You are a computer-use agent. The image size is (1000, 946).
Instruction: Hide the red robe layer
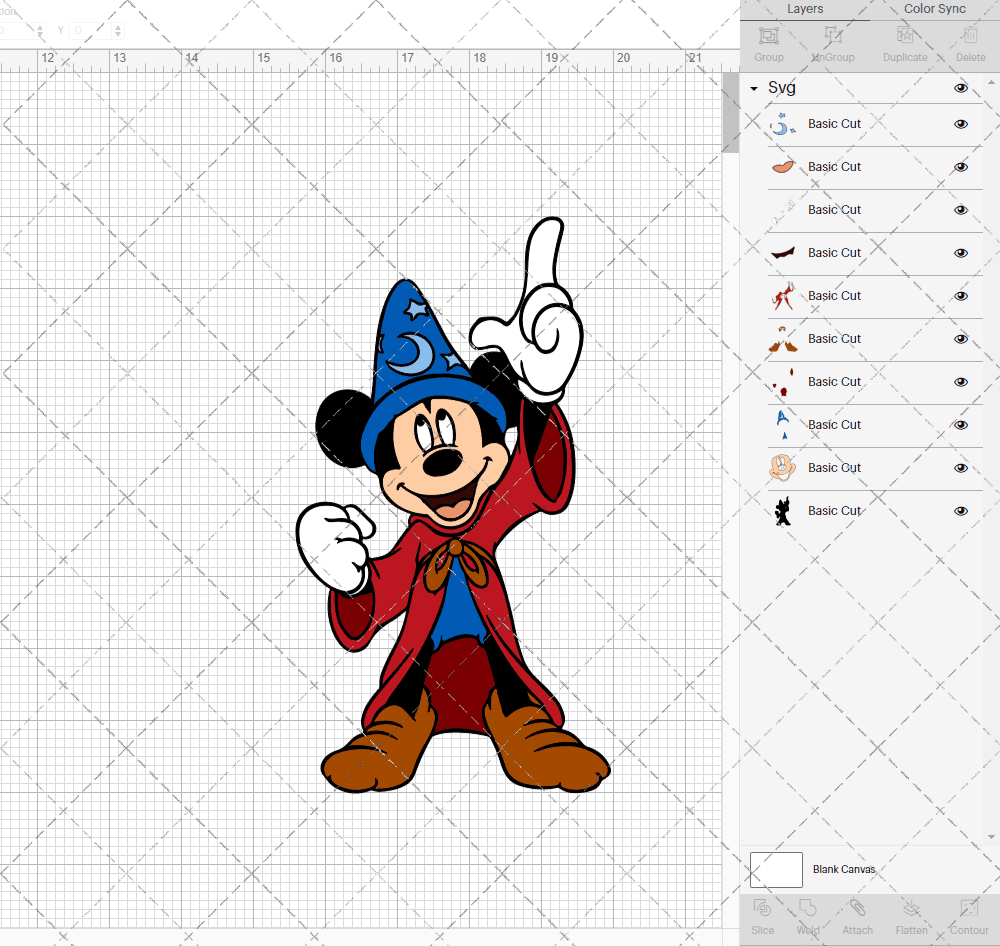pos(960,296)
